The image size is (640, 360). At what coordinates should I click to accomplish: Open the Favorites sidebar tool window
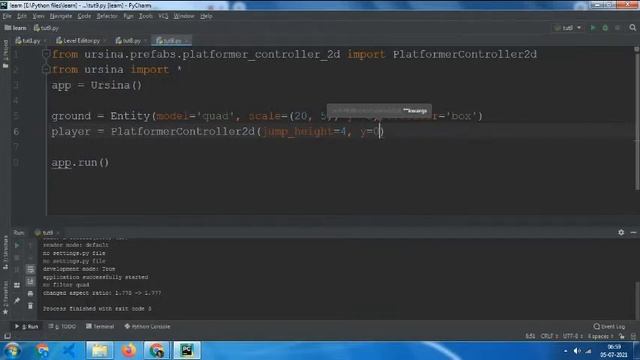tap(5, 298)
